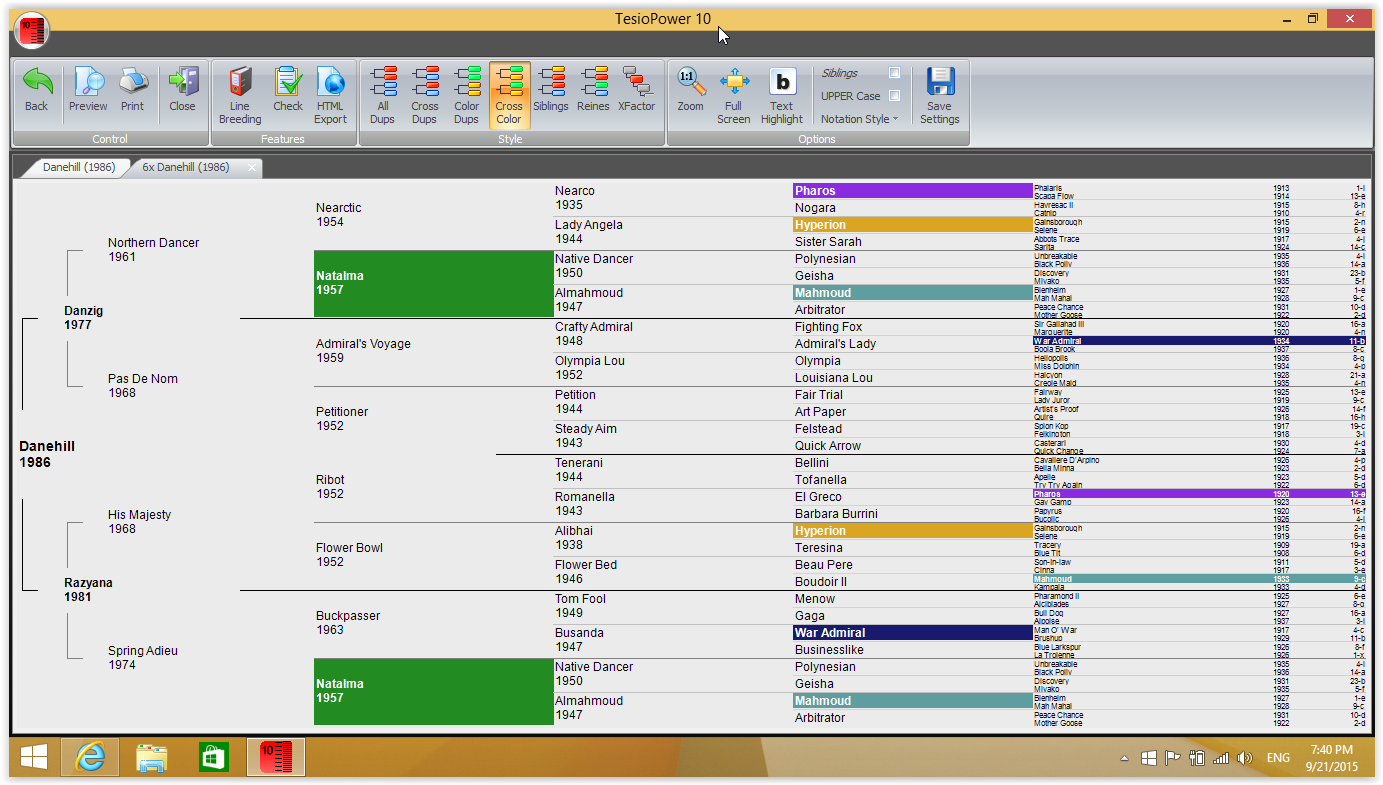1383x785 pixels.
Task: Select Siblings style icon
Action: coord(551,91)
